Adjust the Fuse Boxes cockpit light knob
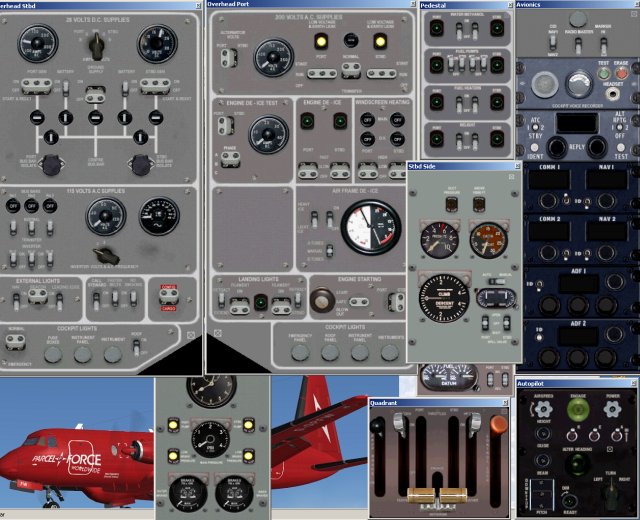The width and height of the screenshot is (640, 520). click(x=53, y=355)
